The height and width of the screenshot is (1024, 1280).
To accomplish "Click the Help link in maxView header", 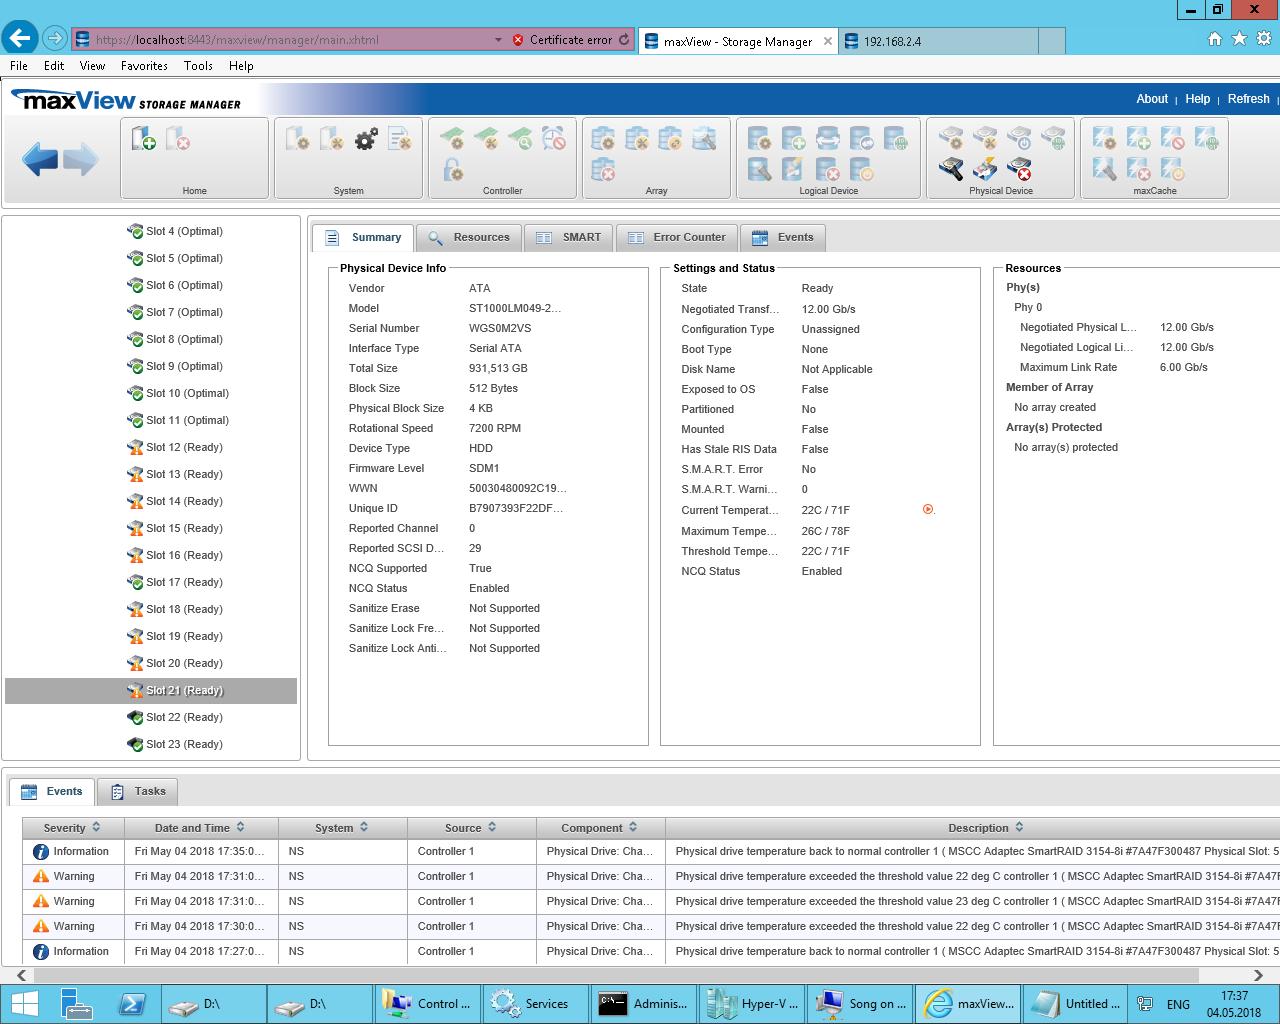I will pyautogui.click(x=1197, y=99).
